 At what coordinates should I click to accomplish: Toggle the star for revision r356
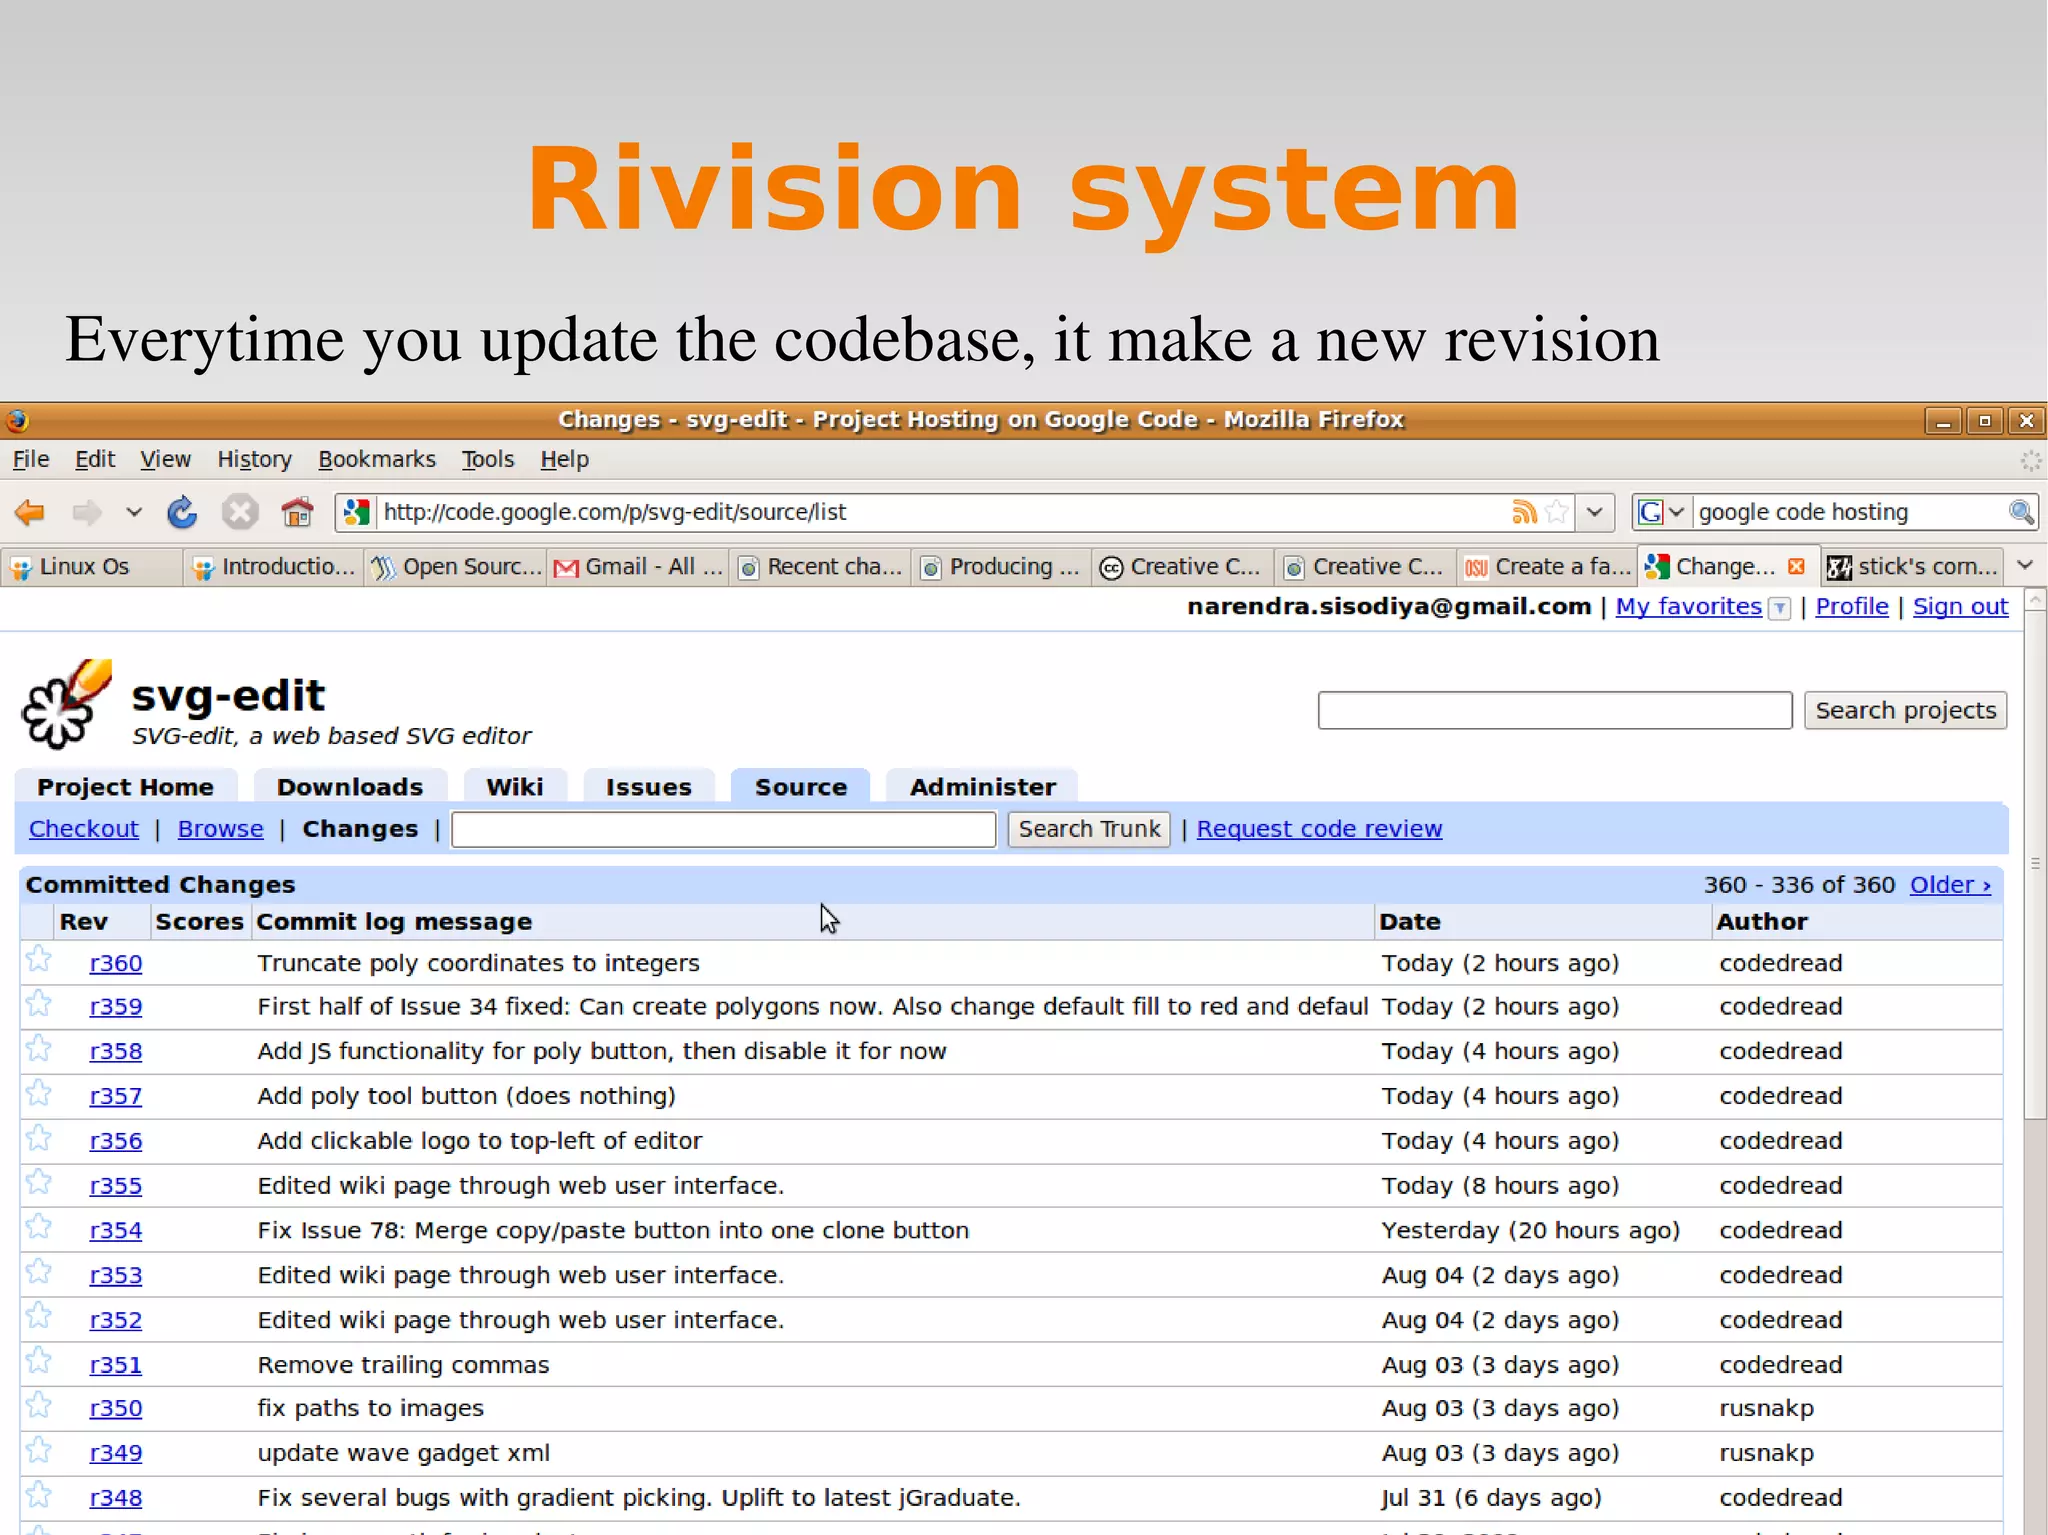[x=39, y=1139]
